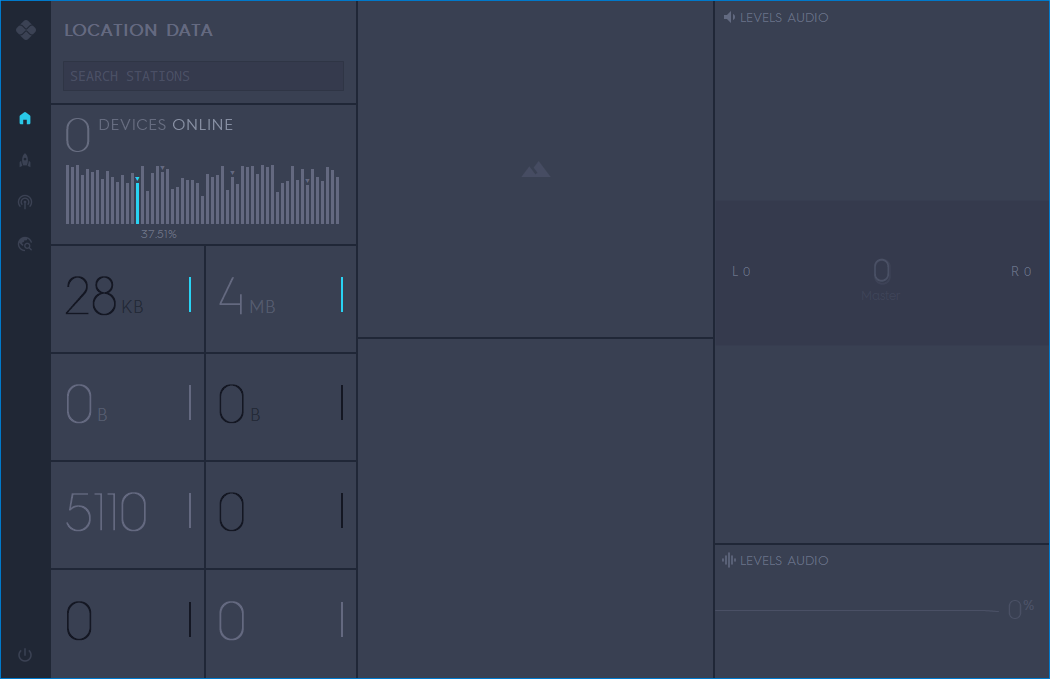The image size is (1050, 679).
Task: Click the Devices Online counter
Action: coord(78,136)
